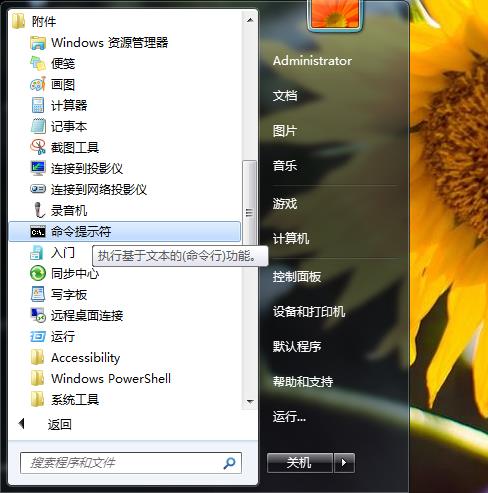This screenshot has height=493, width=488.
Task: Expand the Windows PowerShell folder
Action: [101, 378]
